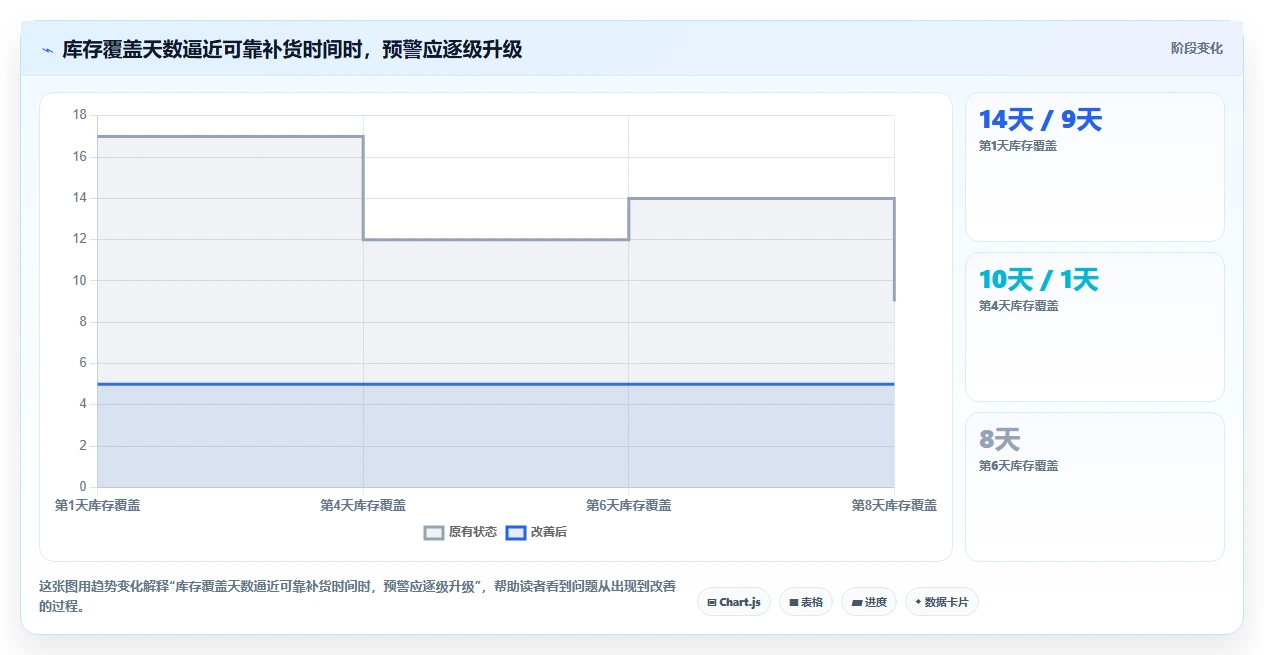The width and height of the screenshot is (1264, 655).
Task: Select the 表格 tag chip
Action: [805, 602]
